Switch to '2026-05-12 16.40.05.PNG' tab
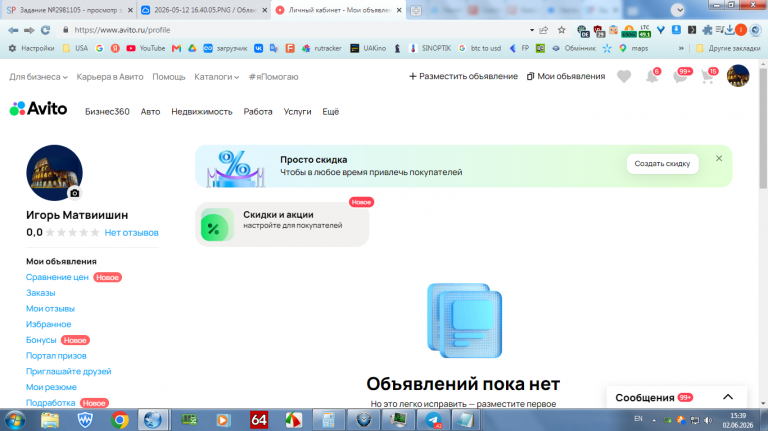Screen dimensions: 768x431 pyautogui.click(x=203, y=10)
